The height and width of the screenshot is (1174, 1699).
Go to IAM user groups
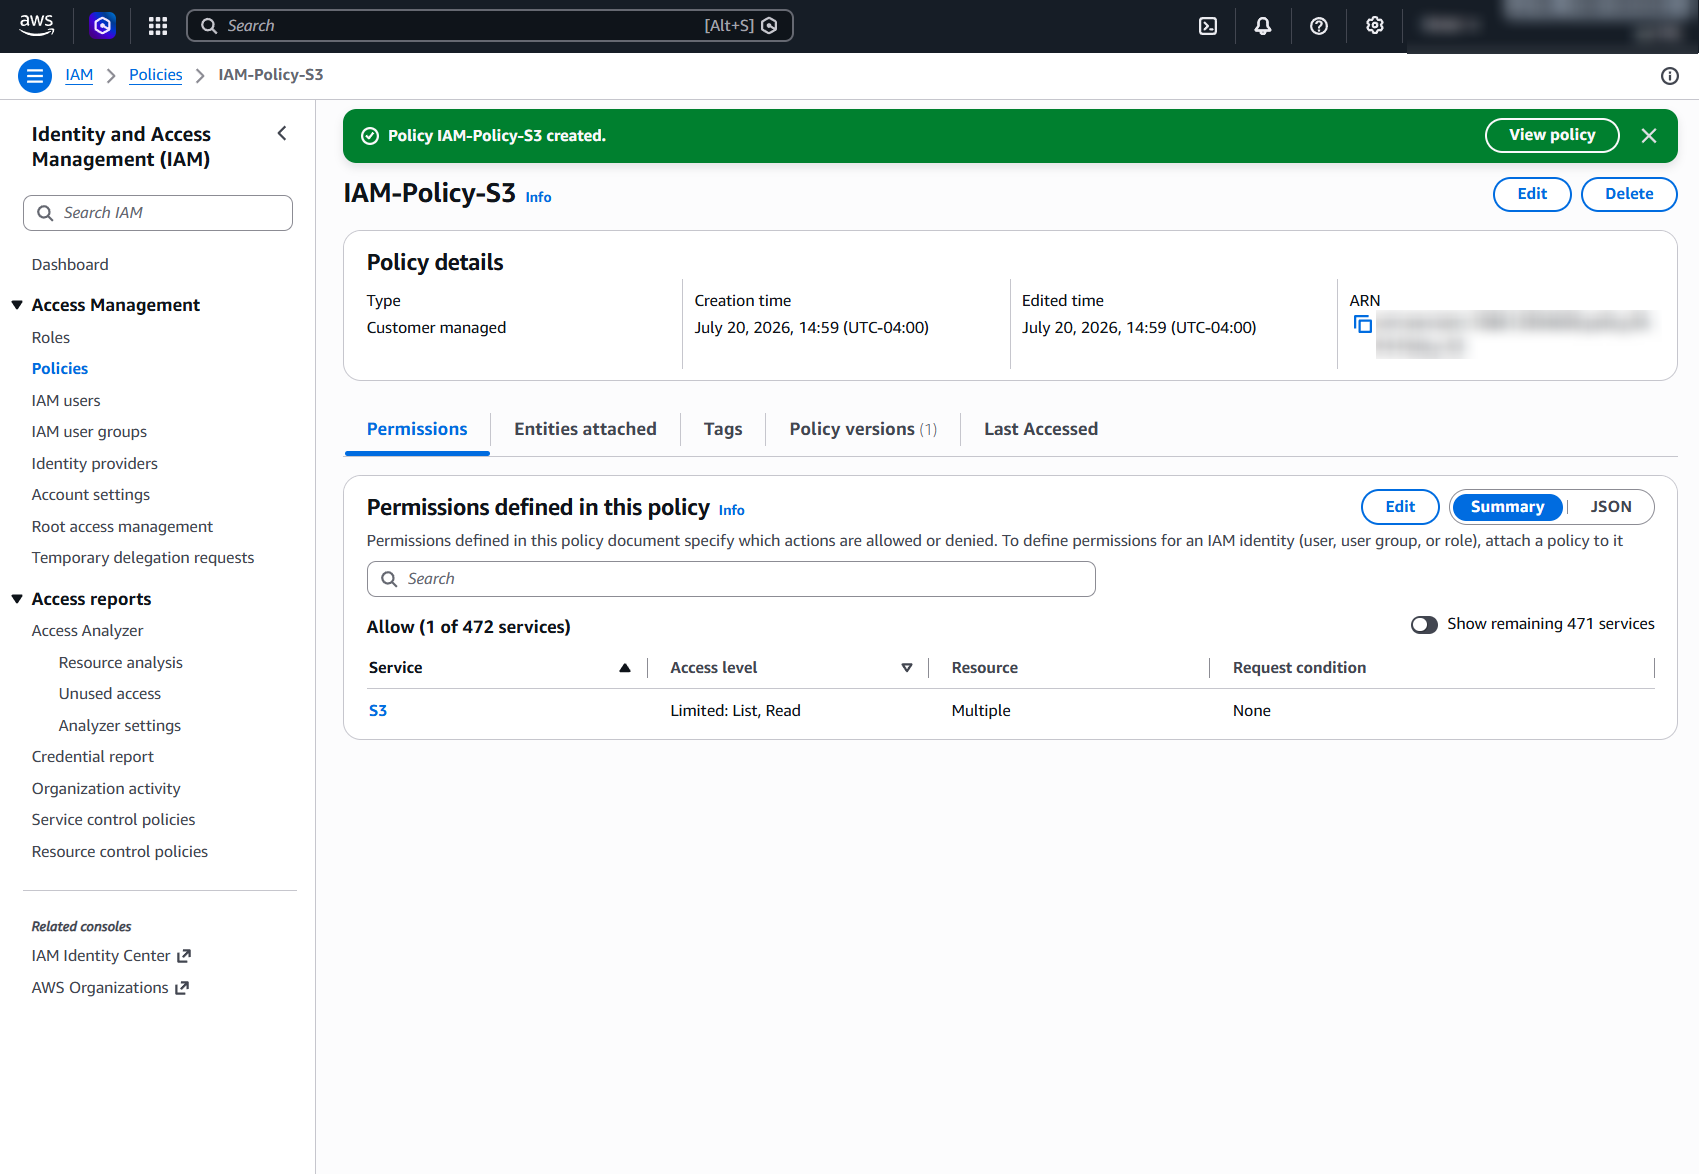pos(89,432)
